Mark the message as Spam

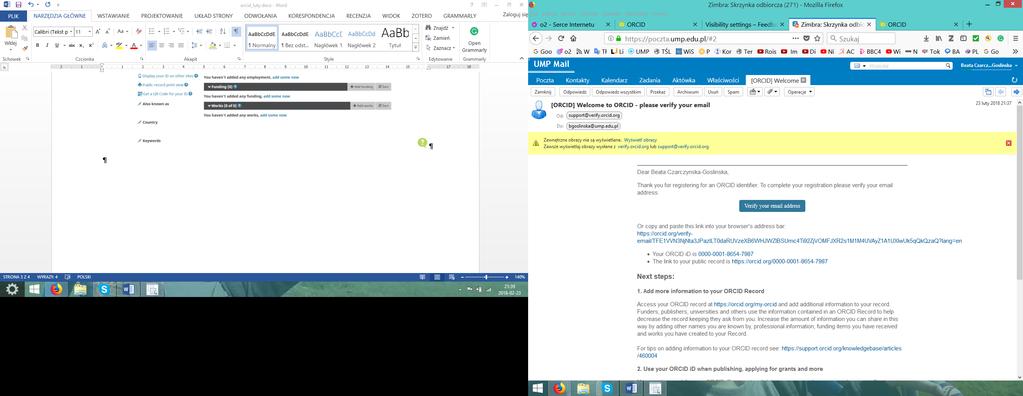click(733, 92)
